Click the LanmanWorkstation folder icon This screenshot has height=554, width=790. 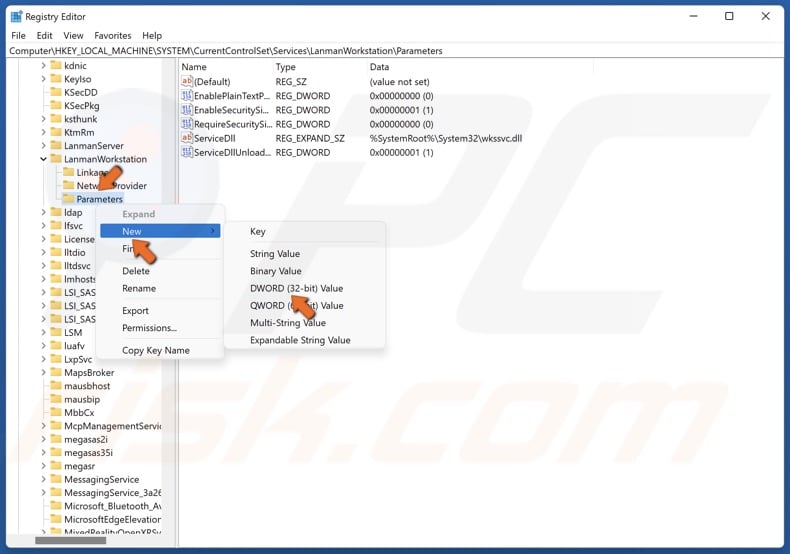tap(56, 159)
